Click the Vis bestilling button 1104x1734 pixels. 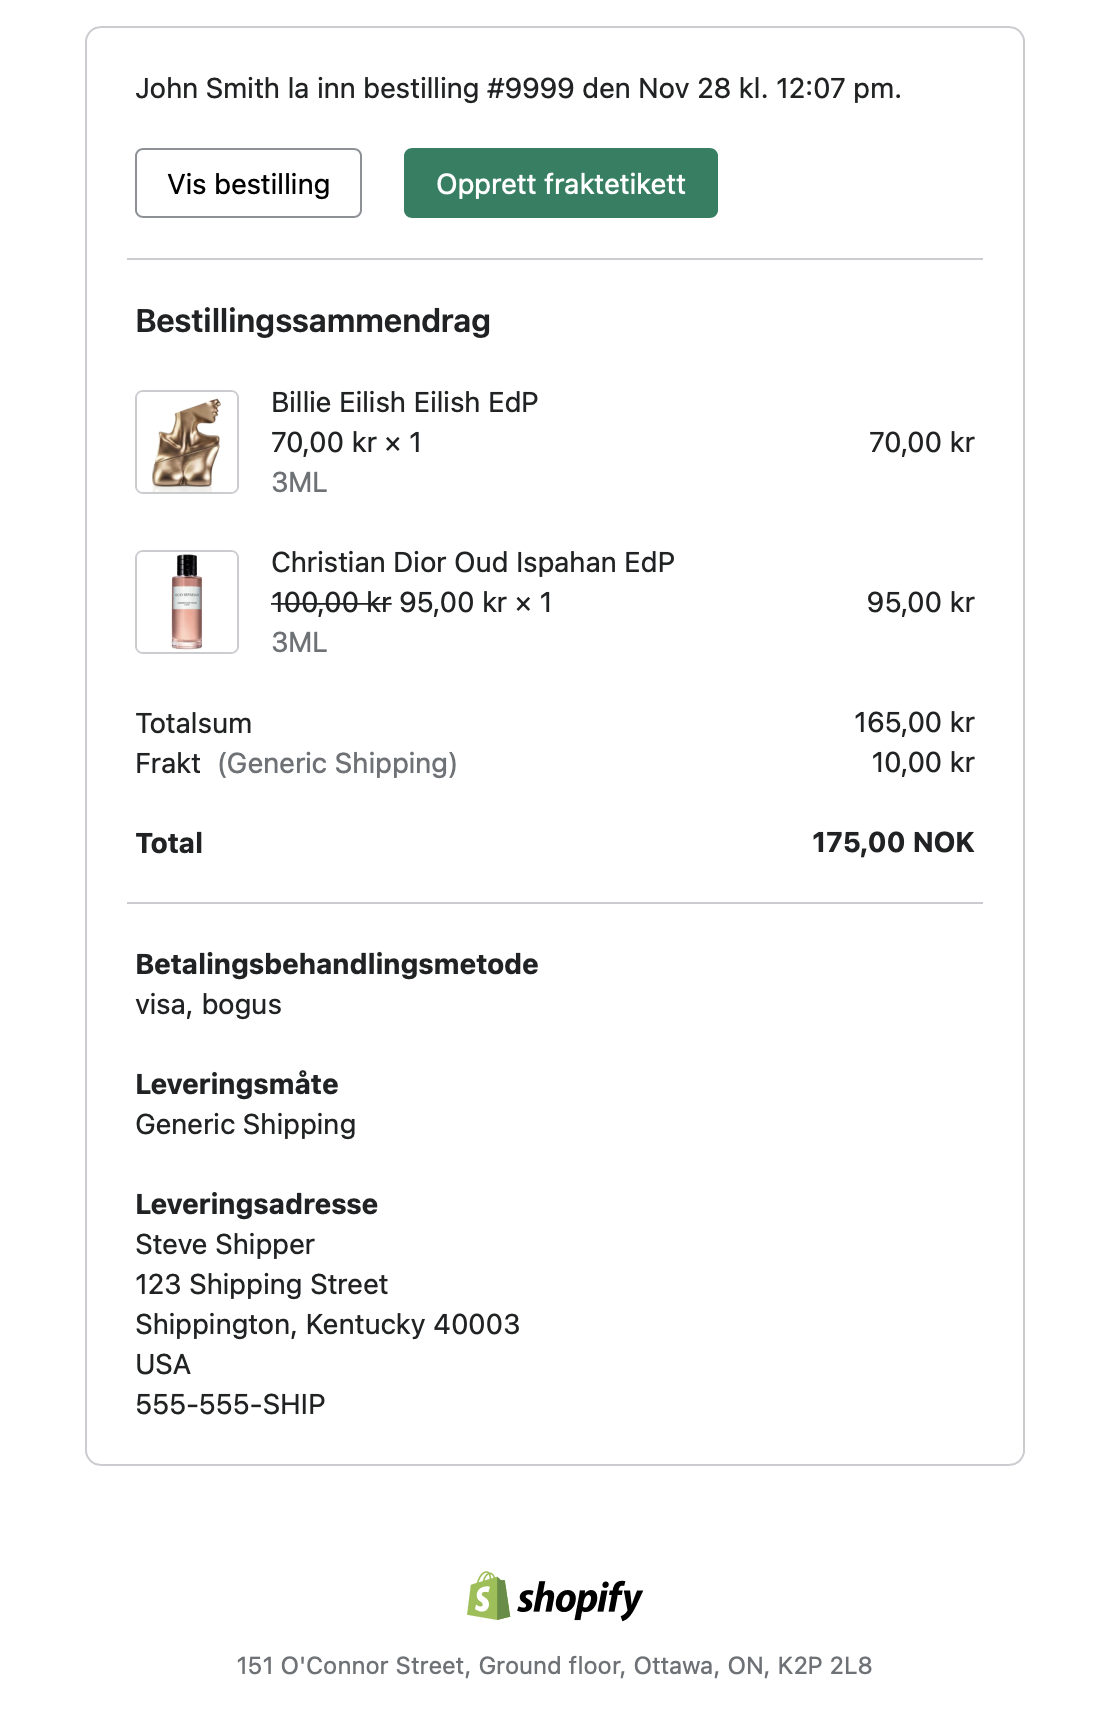click(x=248, y=184)
